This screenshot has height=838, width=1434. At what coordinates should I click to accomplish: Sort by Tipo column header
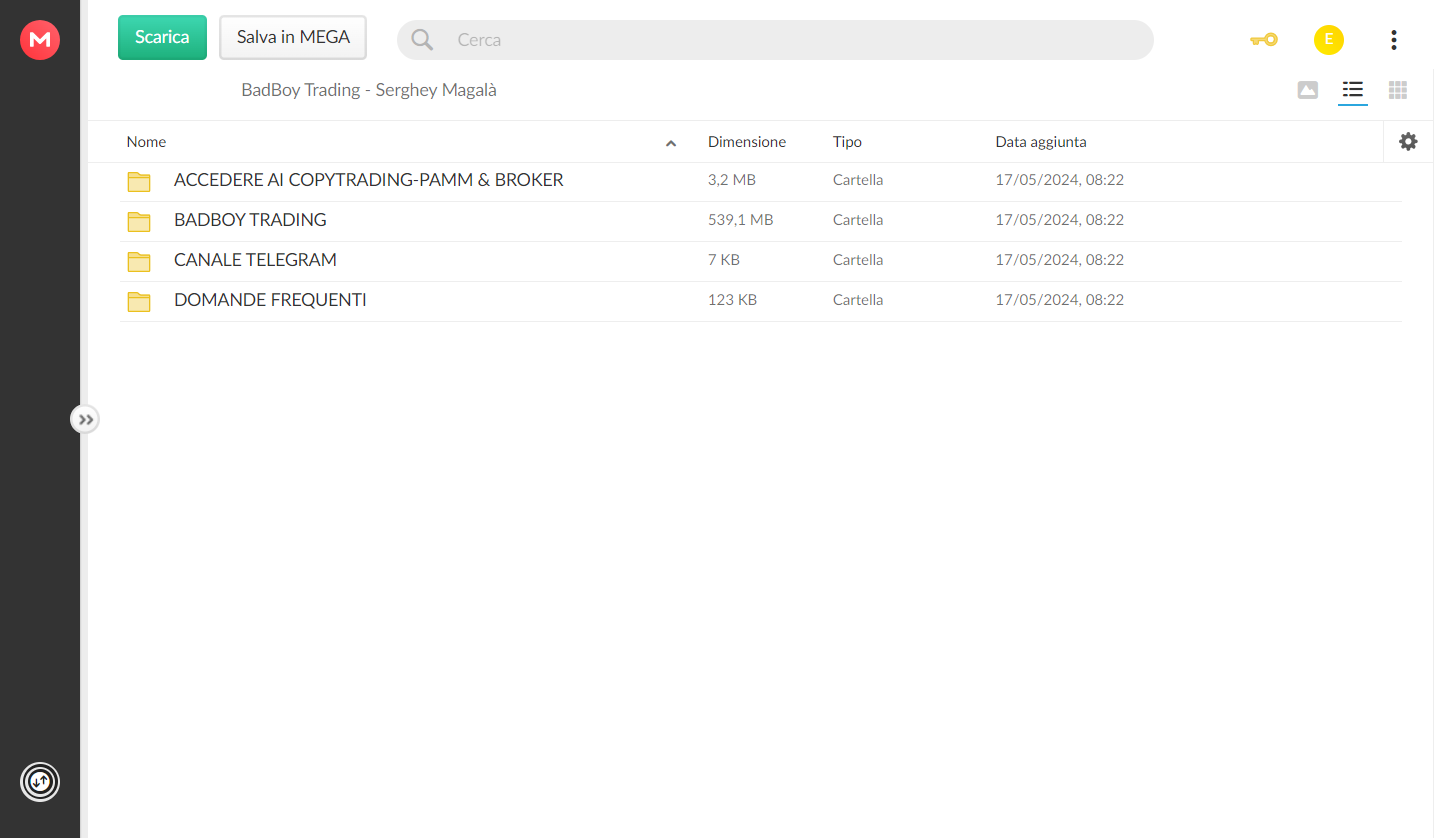(x=847, y=142)
